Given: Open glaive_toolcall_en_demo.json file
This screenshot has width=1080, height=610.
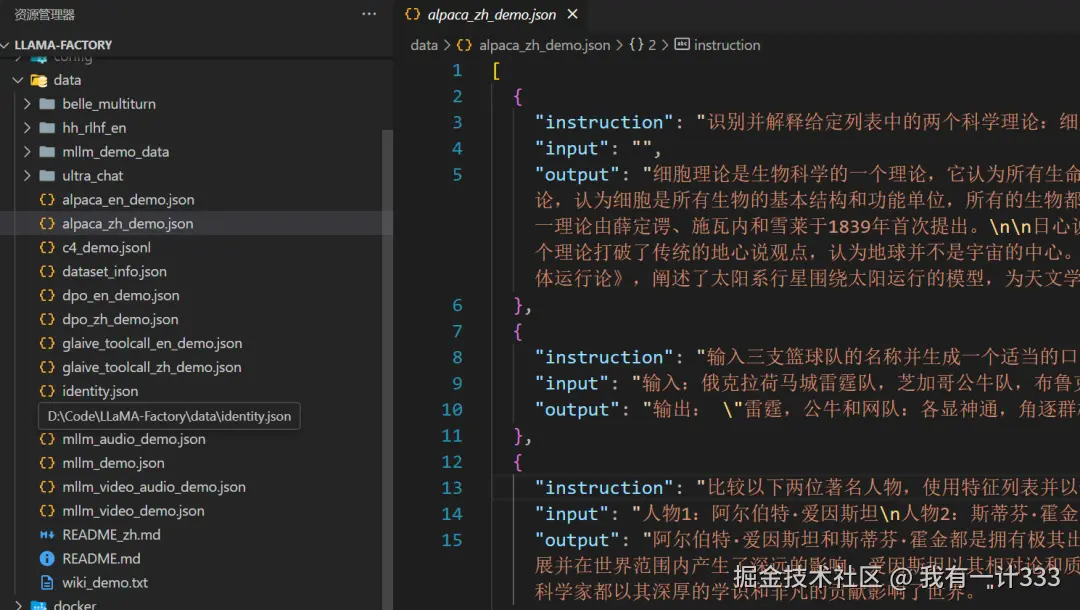Looking at the screenshot, I should (x=152, y=343).
